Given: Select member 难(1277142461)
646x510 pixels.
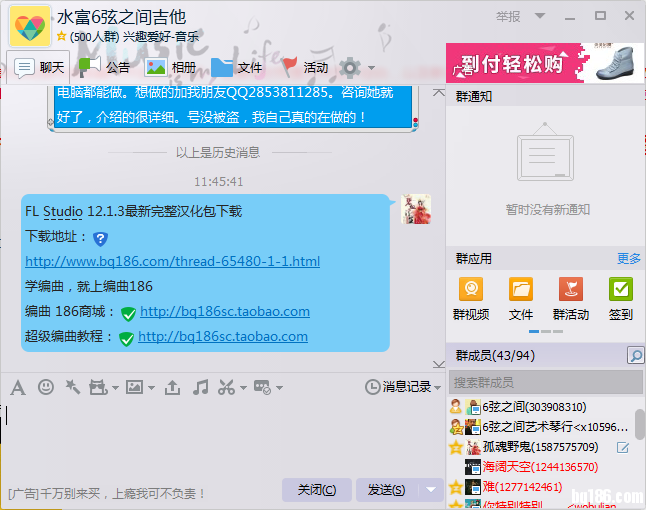Looking at the screenshot, I should tap(541, 487).
